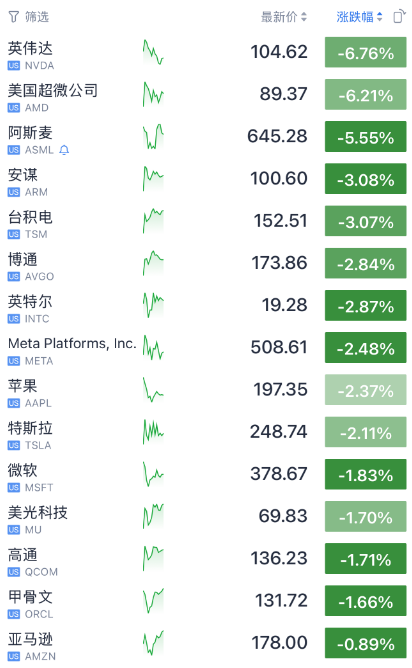The image size is (412, 668).
Task: Click the US market badge beside TSLA
Action: click(14, 445)
